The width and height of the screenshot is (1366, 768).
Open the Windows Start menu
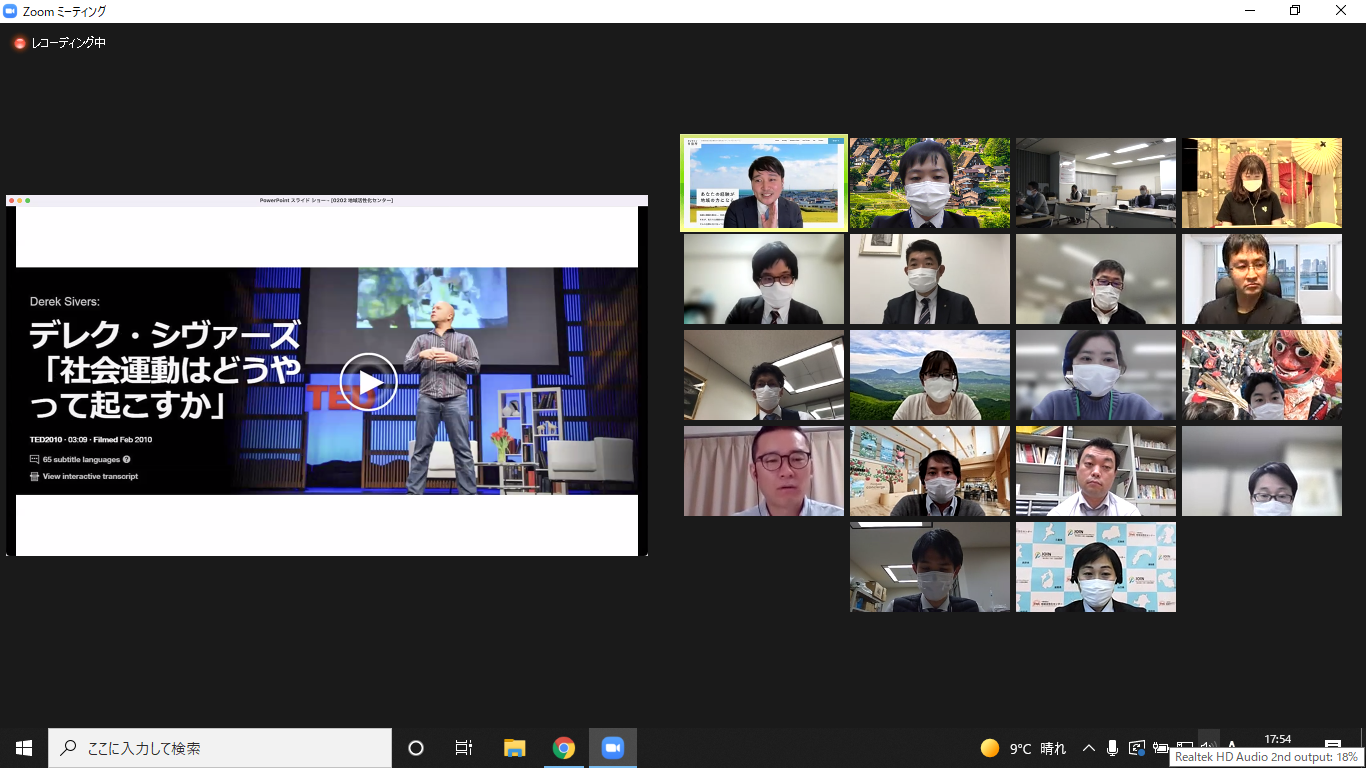pyautogui.click(x=24, y=748)
